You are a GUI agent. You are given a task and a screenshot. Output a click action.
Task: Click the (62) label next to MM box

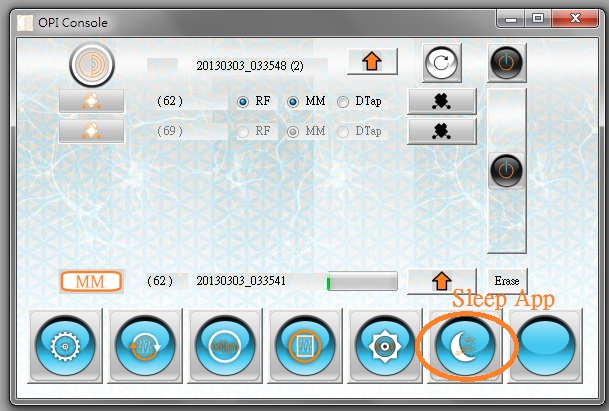[160, 281]
